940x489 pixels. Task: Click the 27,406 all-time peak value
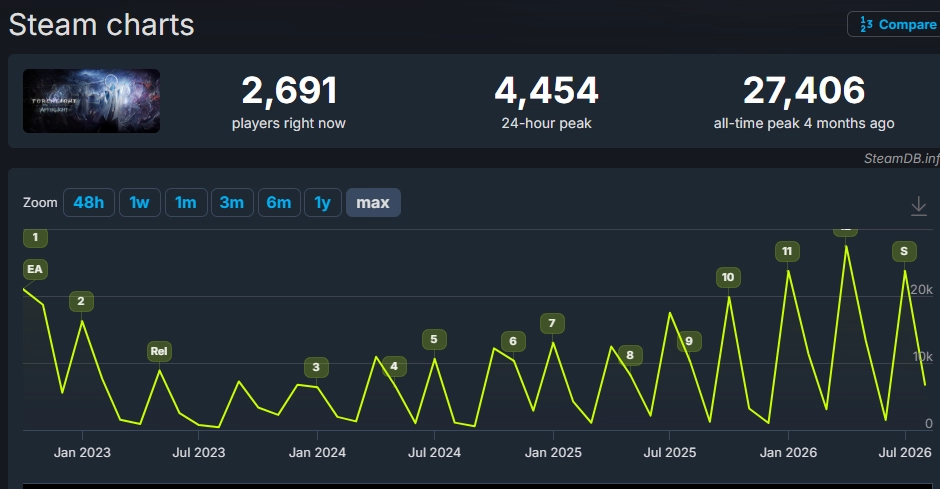[804, 90]
